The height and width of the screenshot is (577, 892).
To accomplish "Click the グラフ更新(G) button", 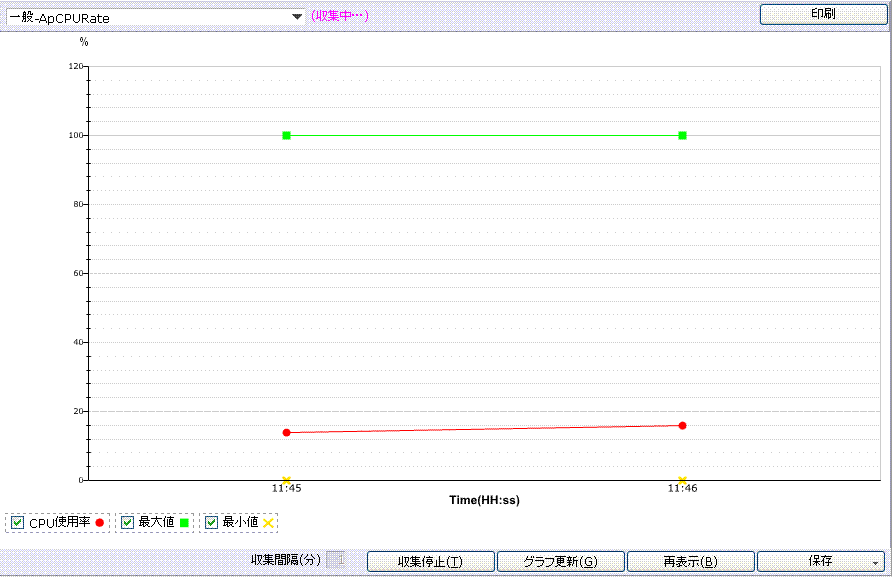I will tap(560, 561).
